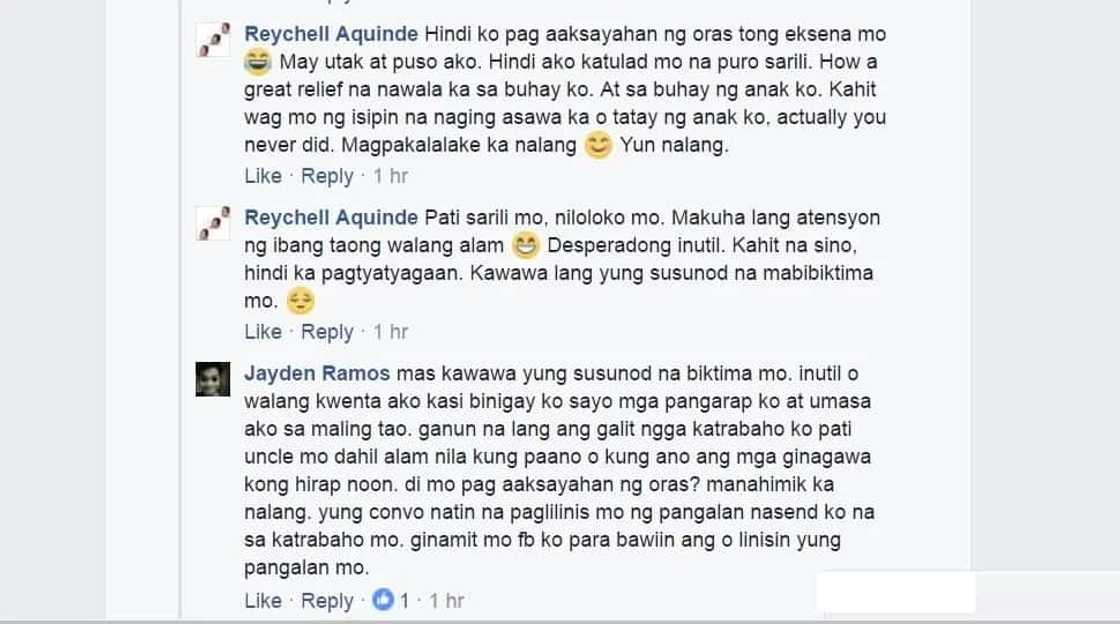Click the blue thumbs-up reaction icon

(384, 600)
